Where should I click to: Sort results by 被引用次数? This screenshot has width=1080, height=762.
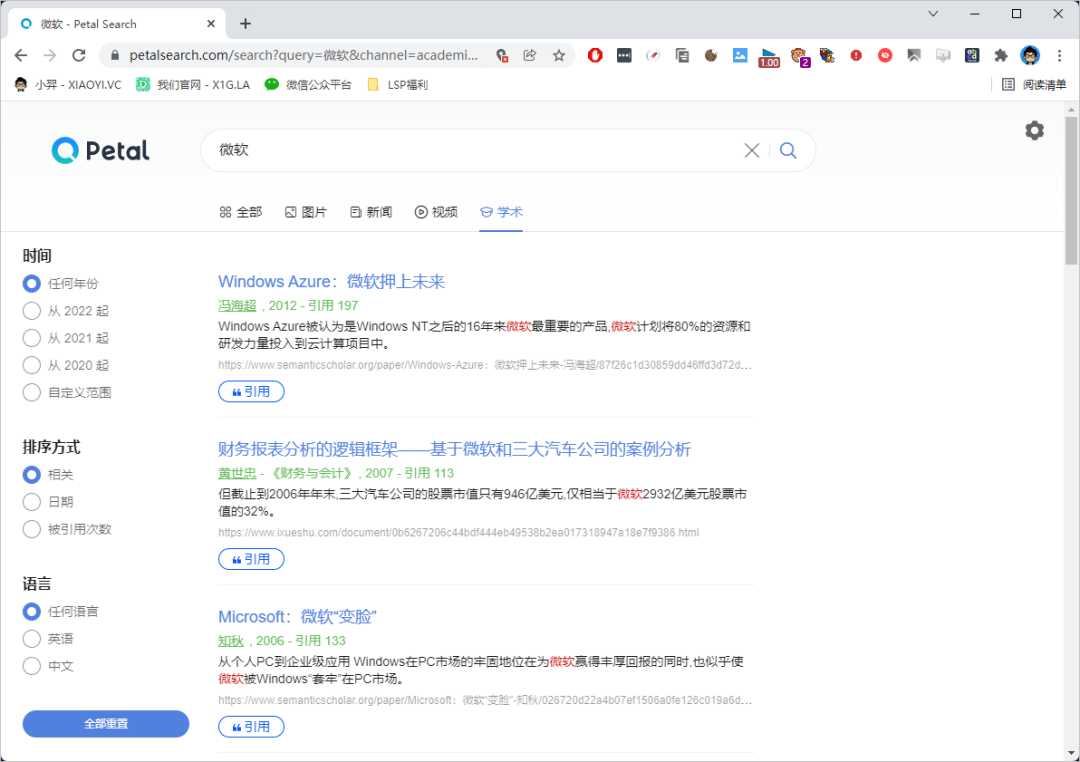point(32,529)
